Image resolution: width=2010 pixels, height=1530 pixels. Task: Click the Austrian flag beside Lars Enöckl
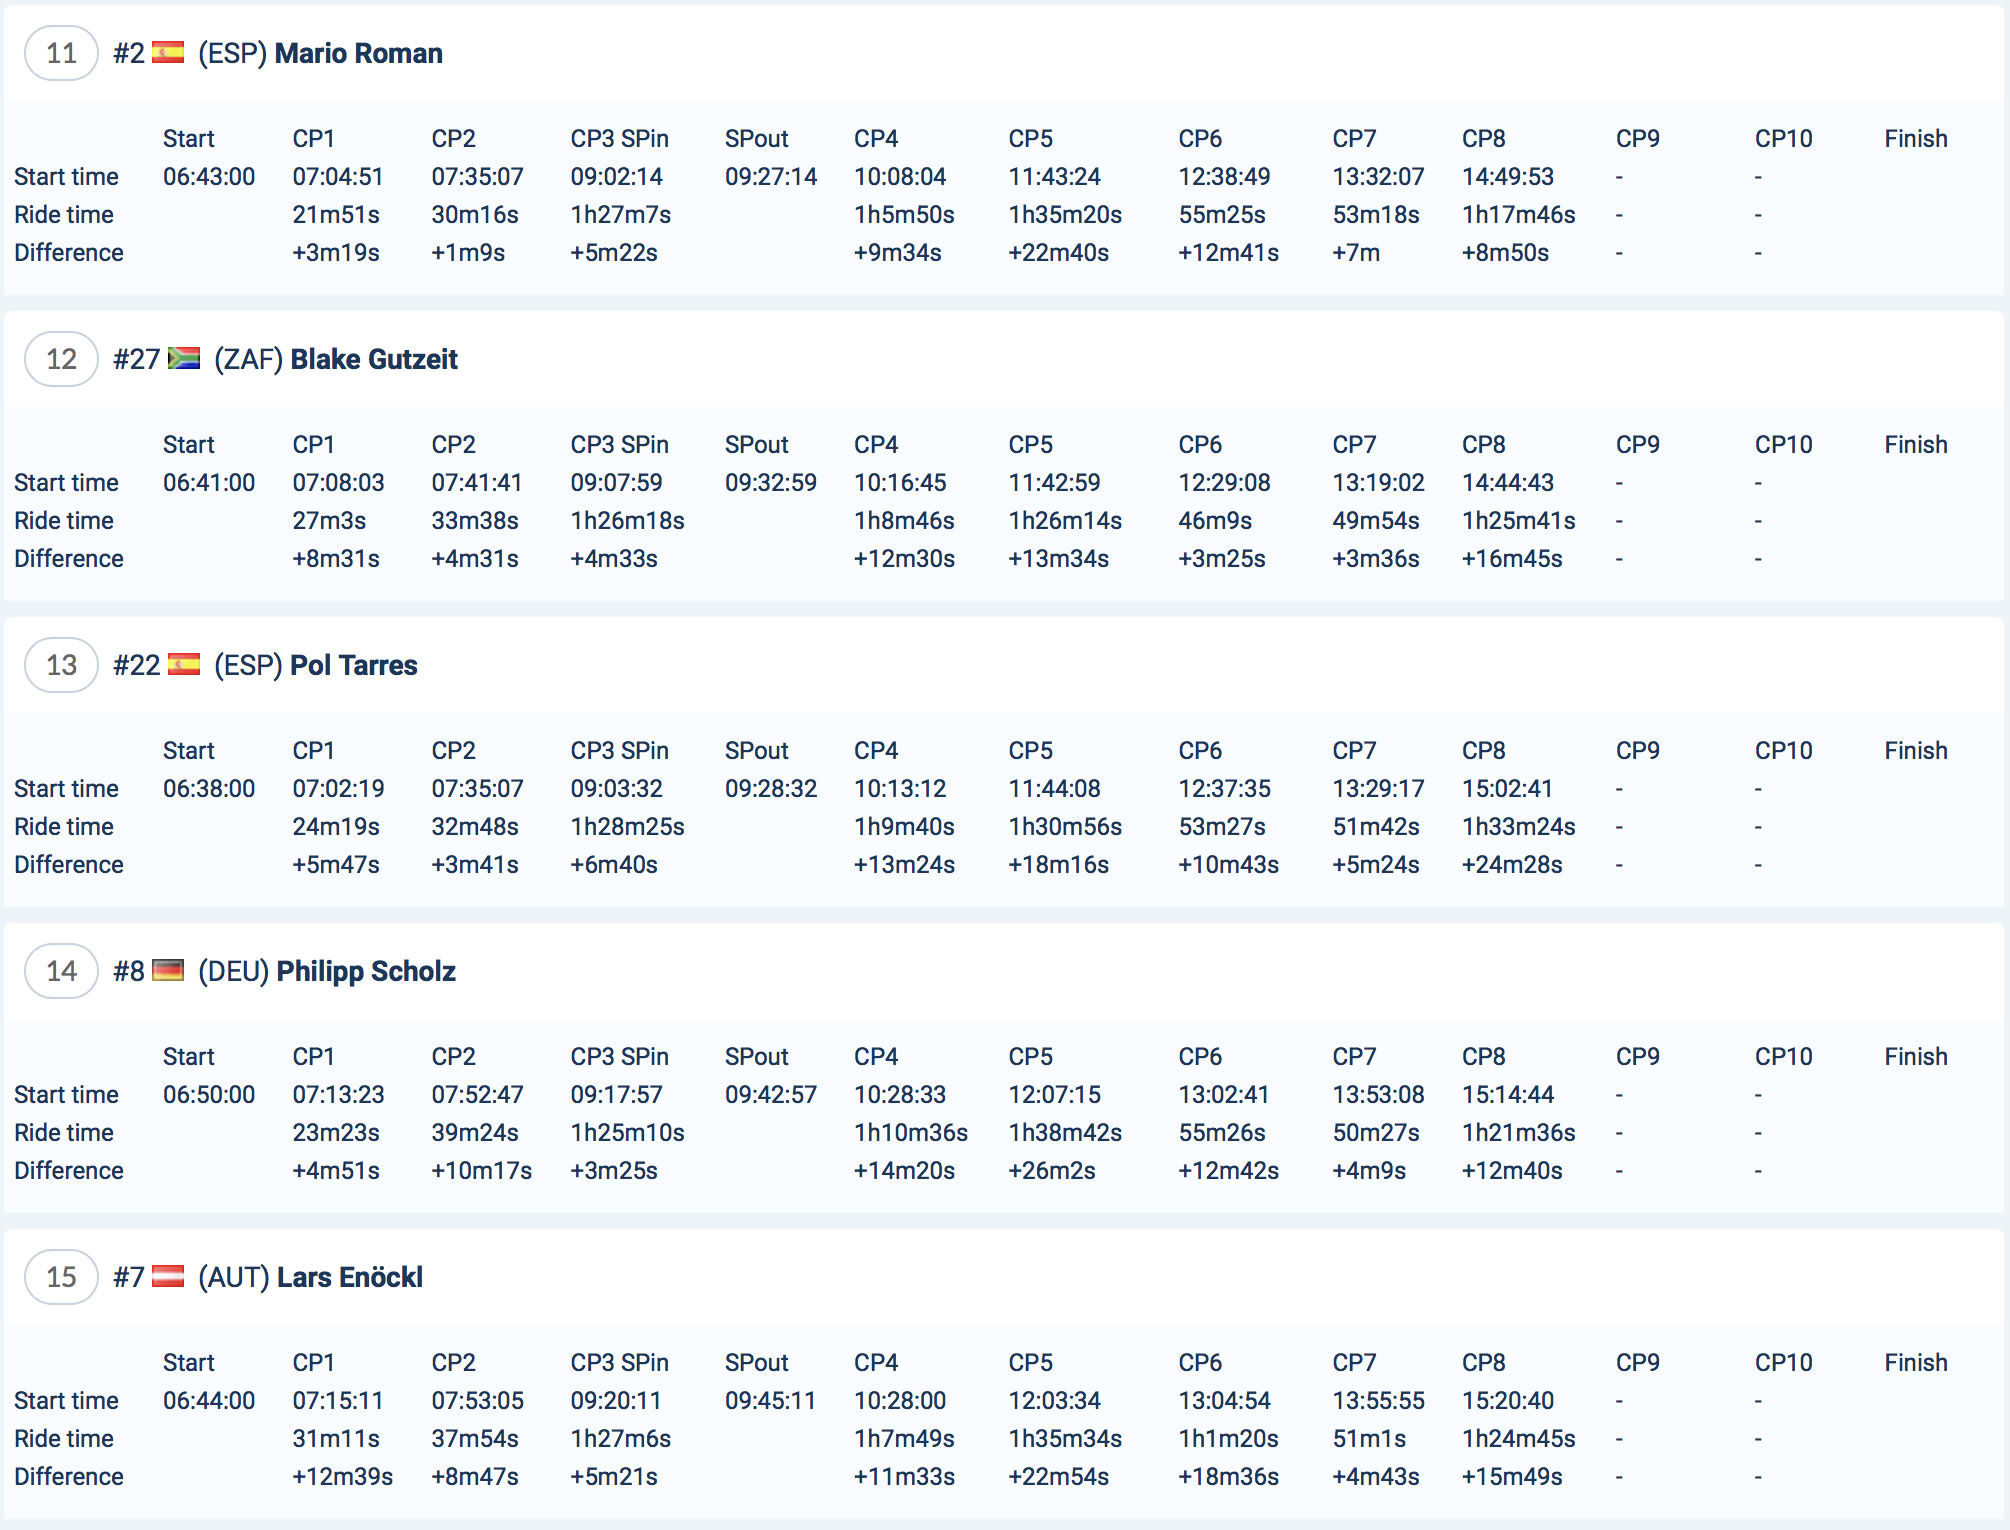click(168, 1277)
